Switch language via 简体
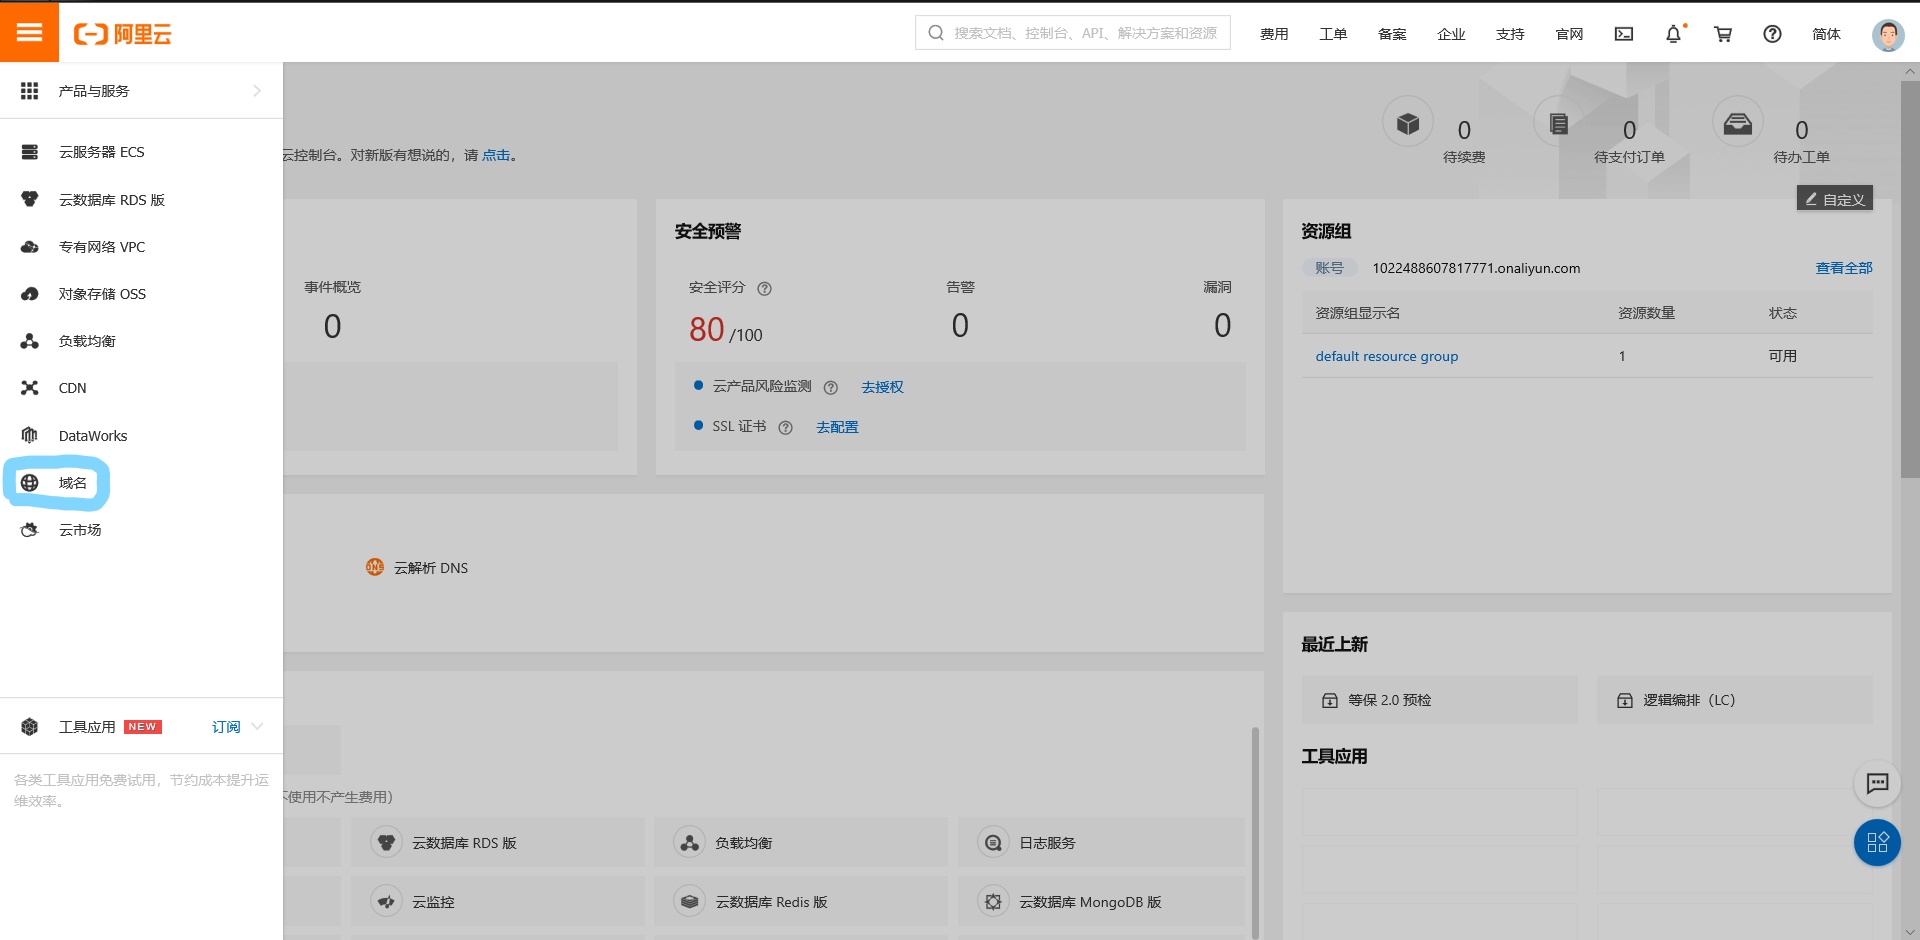Screen dimensions: 1920x940 point(1826,34)
